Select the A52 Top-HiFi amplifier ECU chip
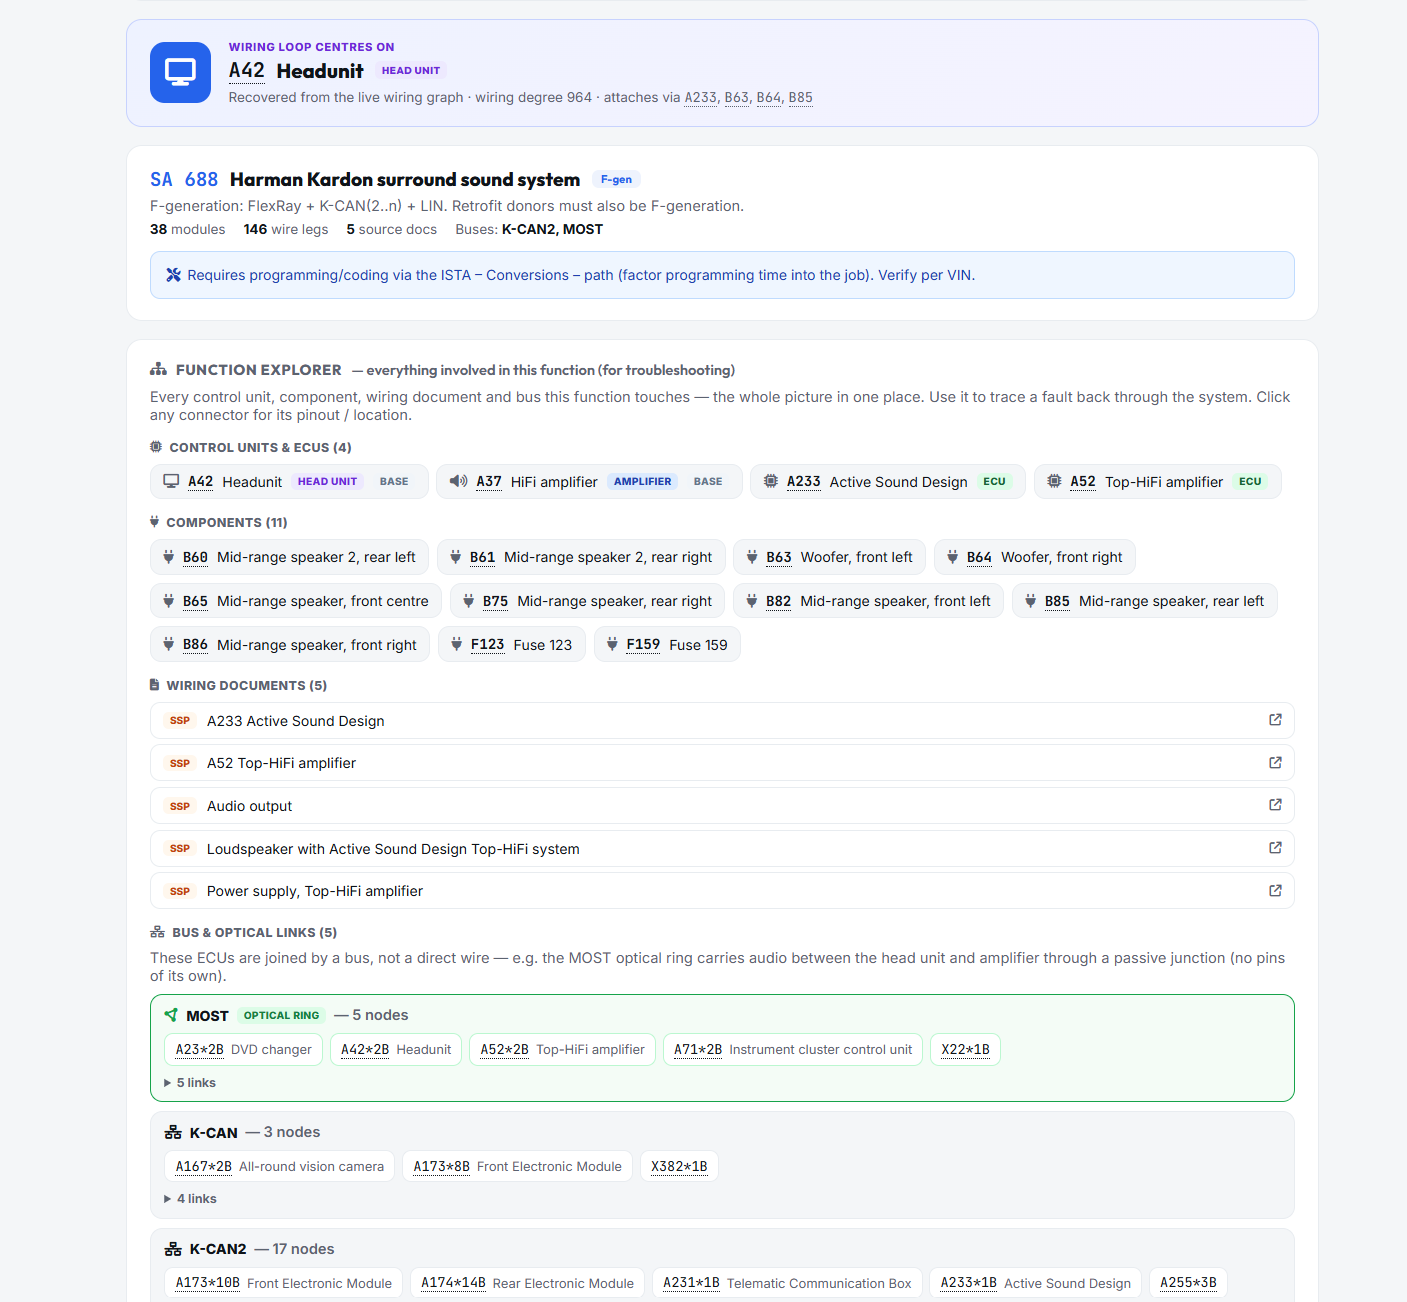The width and height of the screenshot is (1407, 1302). 1157,482
